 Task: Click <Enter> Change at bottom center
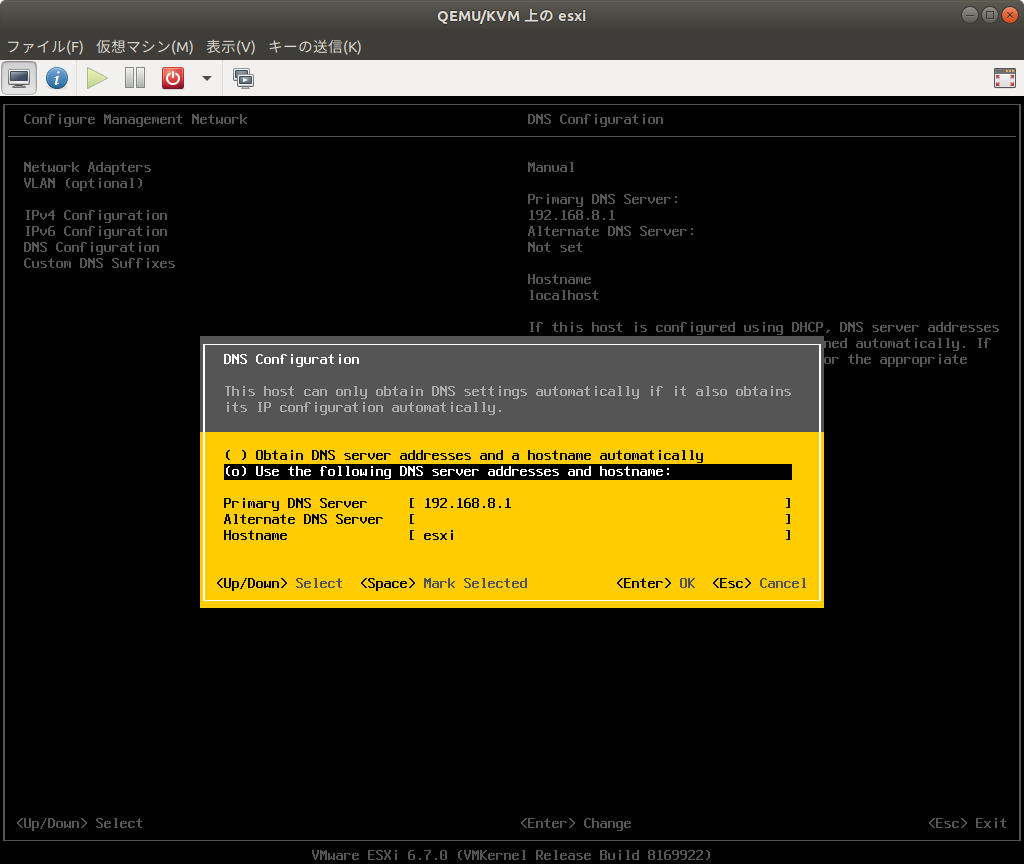575,823
